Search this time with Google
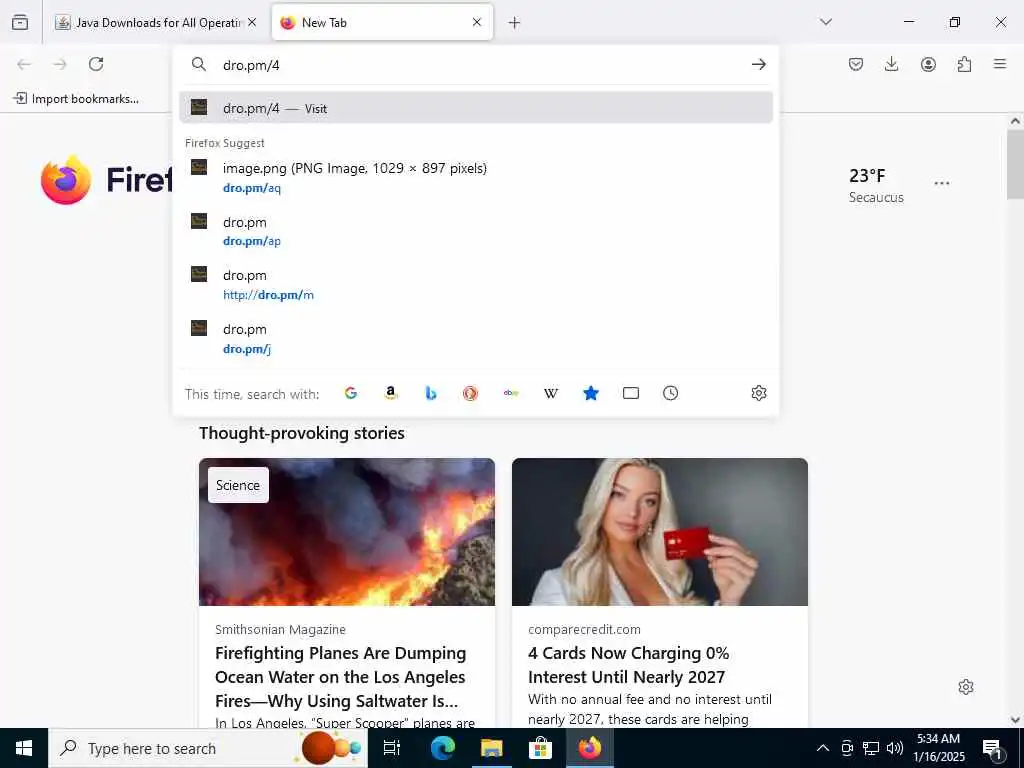The width and height of the screenshot is (1024, 768). (x=351, y=393)
